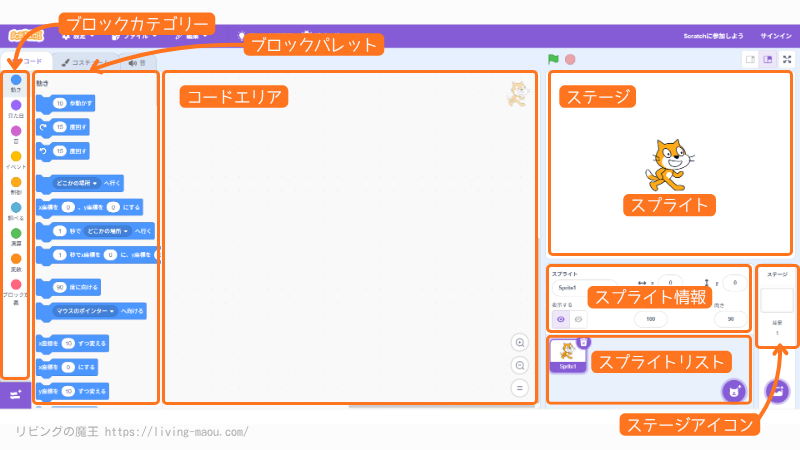Switch to the 音 sound tab
This screenshot has height=450, width=800.
click(135, 62)
